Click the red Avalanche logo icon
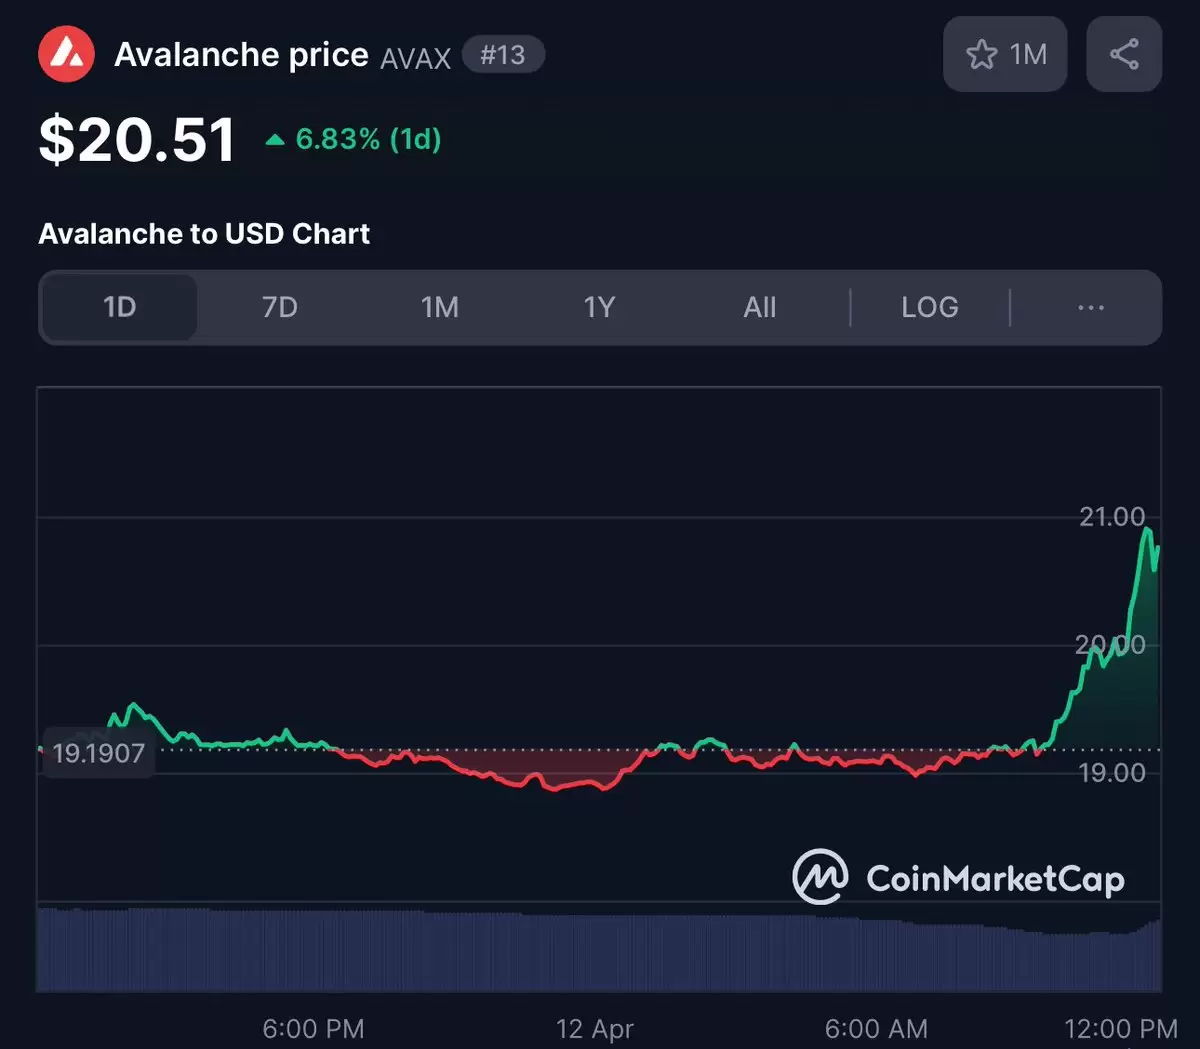This screenshot has height=1049, width=1200. (66, 54)
